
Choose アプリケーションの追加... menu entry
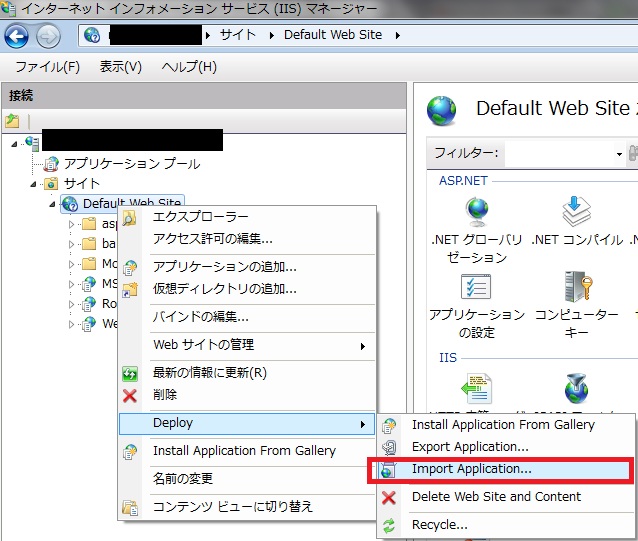coord(247,267)
